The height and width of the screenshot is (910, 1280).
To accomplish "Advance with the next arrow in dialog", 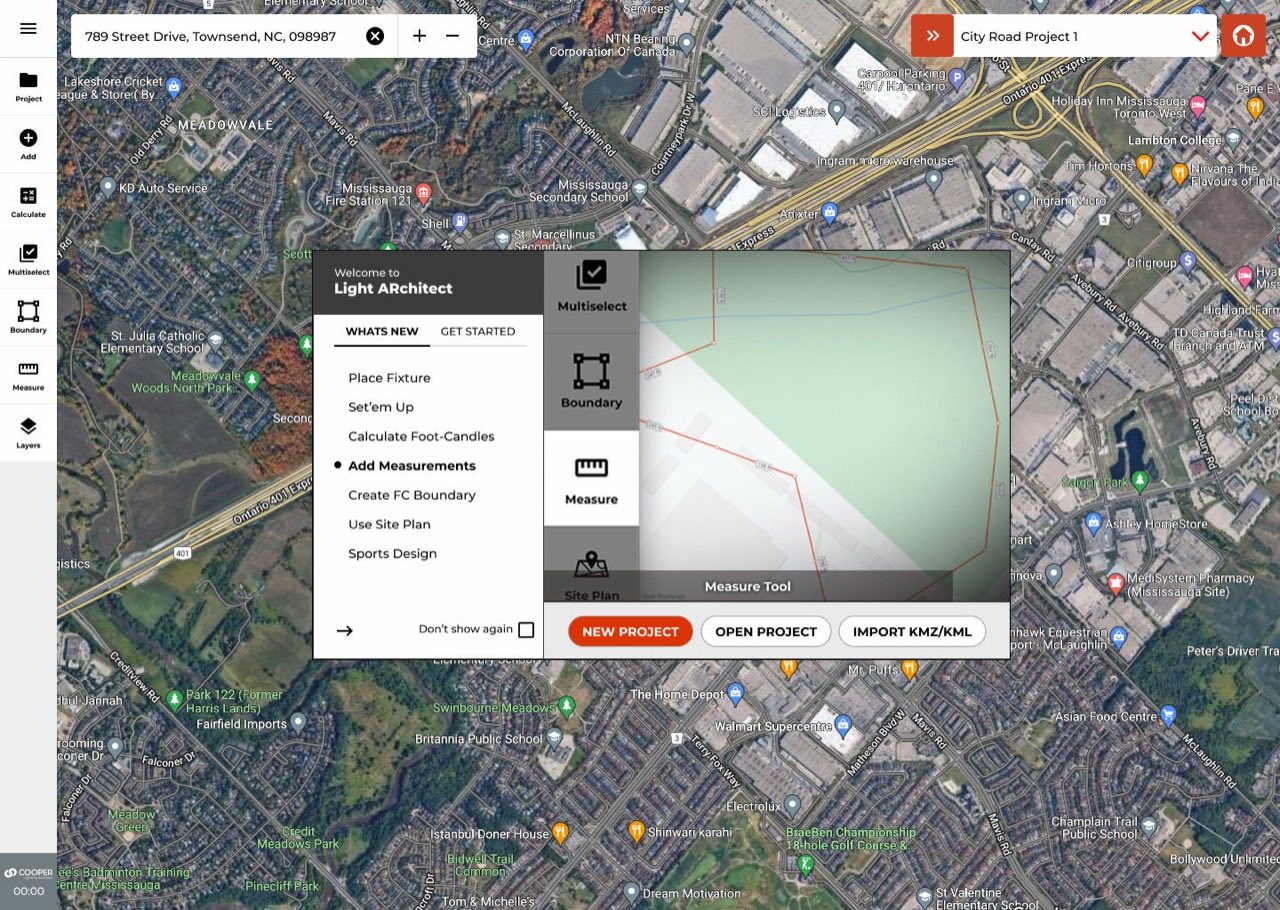I will pos(345,631).
